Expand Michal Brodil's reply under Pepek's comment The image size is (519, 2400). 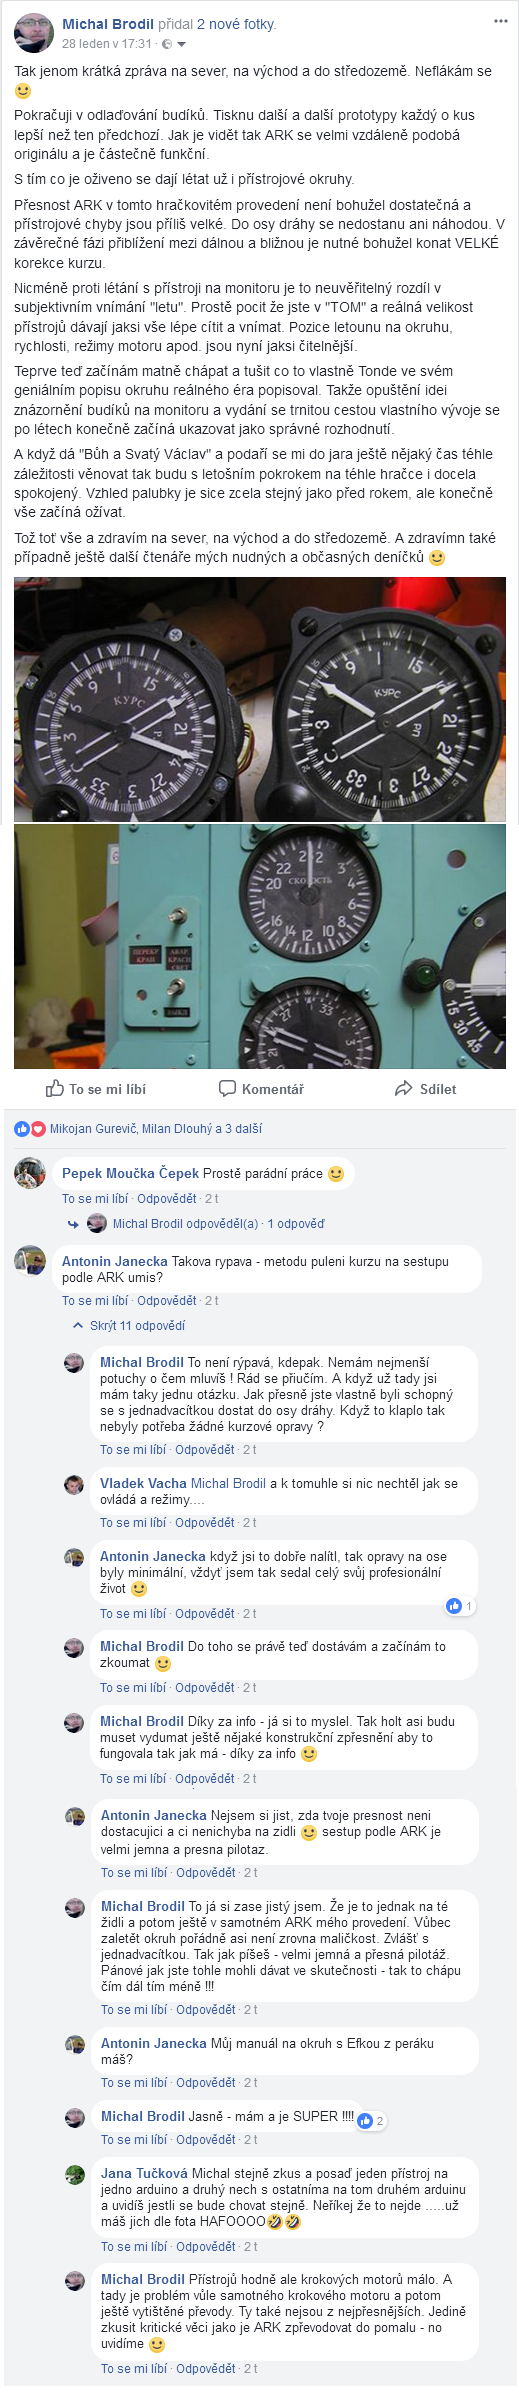(218, 1224)
